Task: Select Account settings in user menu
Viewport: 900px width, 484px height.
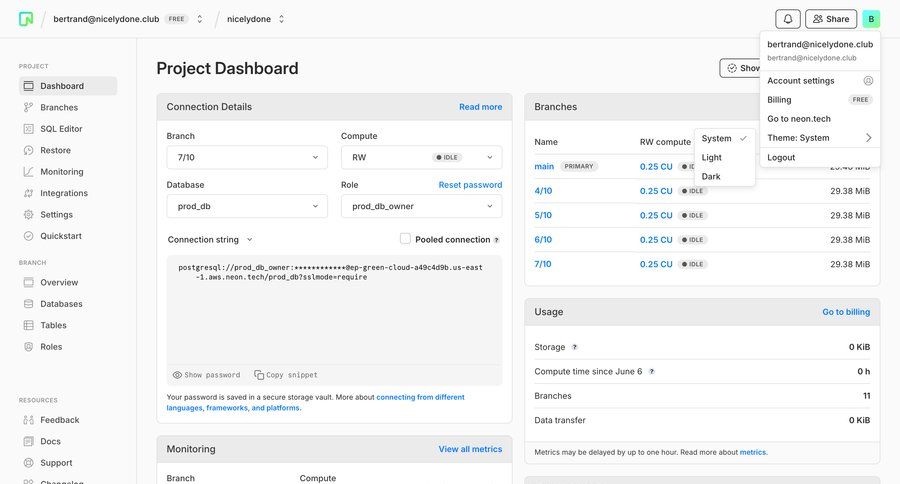Action: click(820, 81)
